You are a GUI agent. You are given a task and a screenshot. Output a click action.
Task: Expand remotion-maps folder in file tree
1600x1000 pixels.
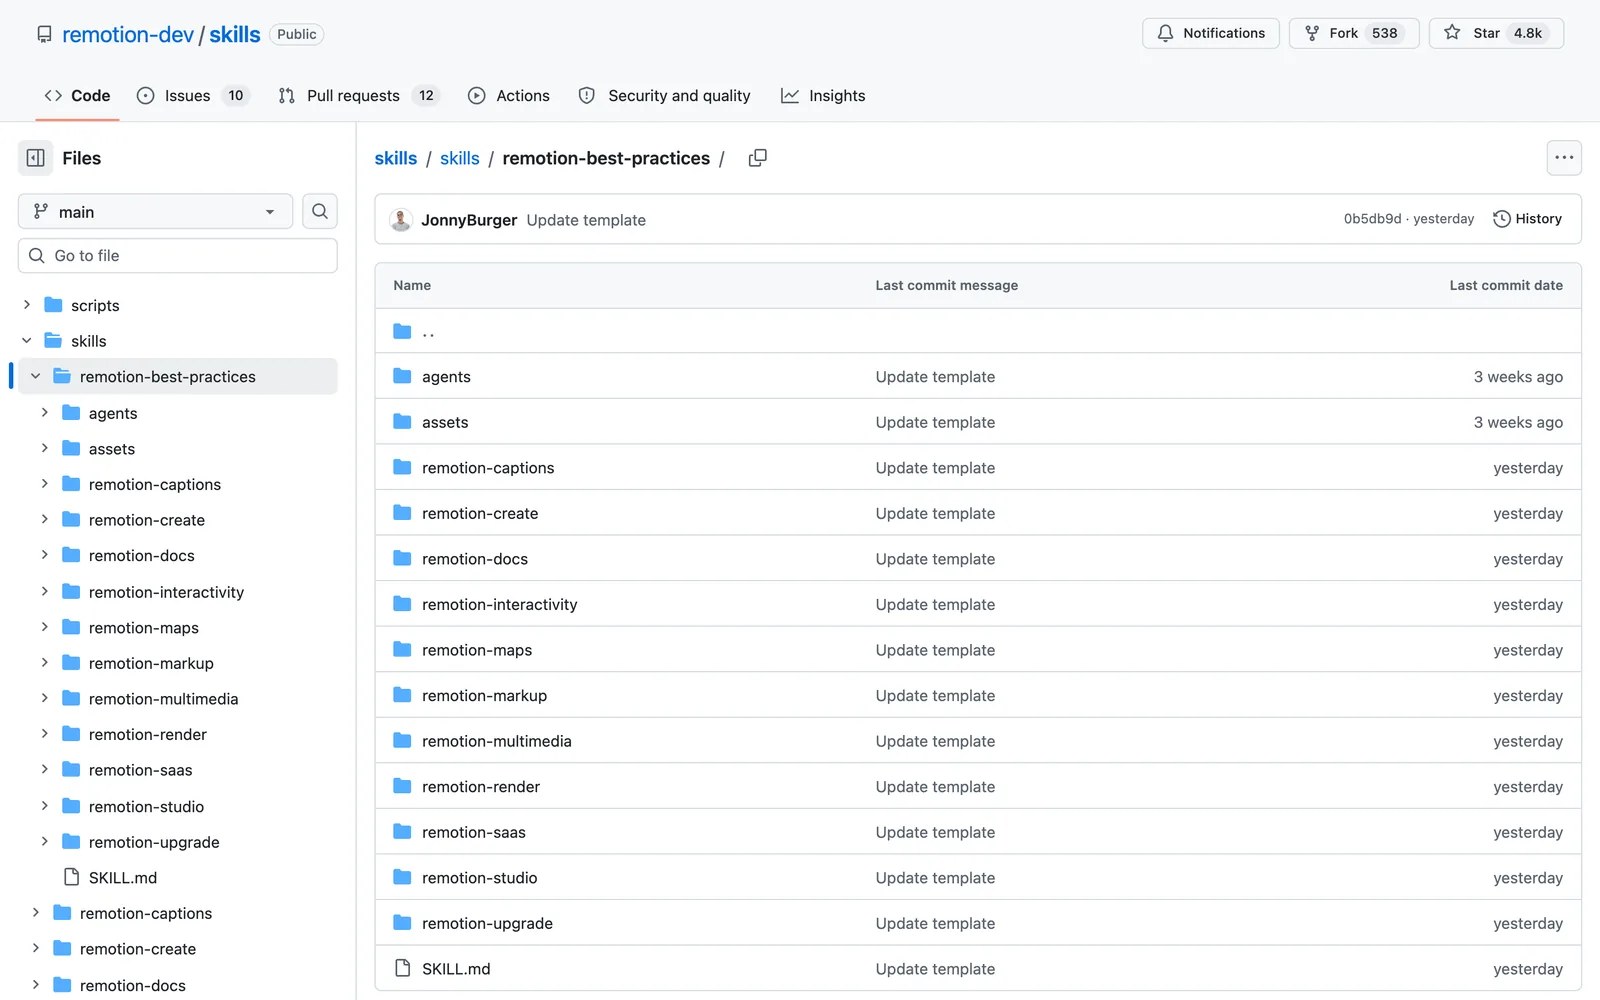45,627
